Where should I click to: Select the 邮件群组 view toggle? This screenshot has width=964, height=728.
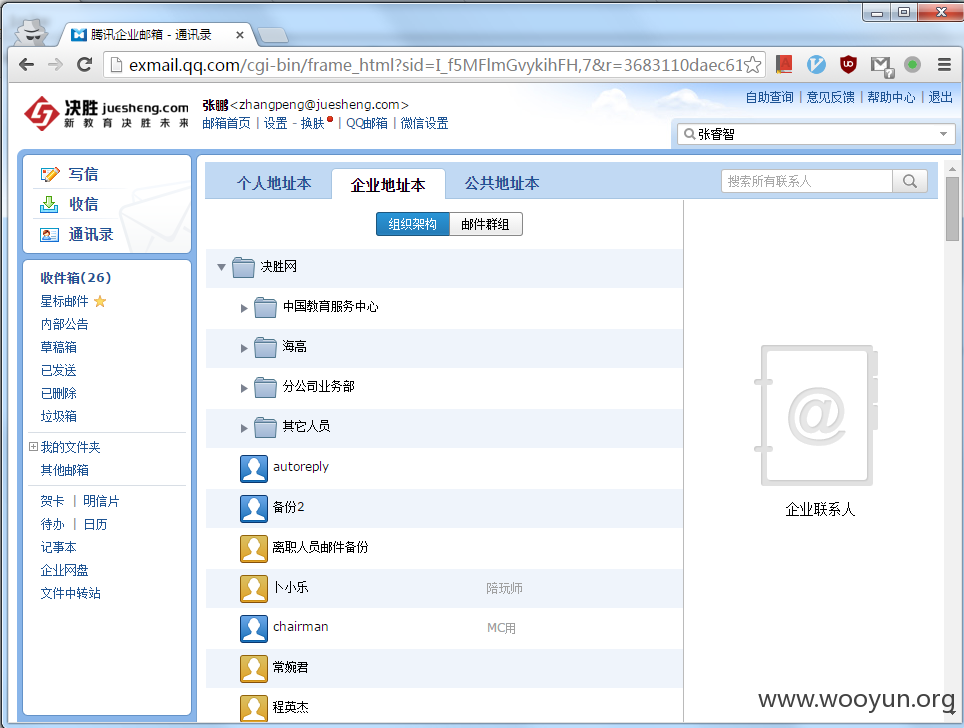486,224
